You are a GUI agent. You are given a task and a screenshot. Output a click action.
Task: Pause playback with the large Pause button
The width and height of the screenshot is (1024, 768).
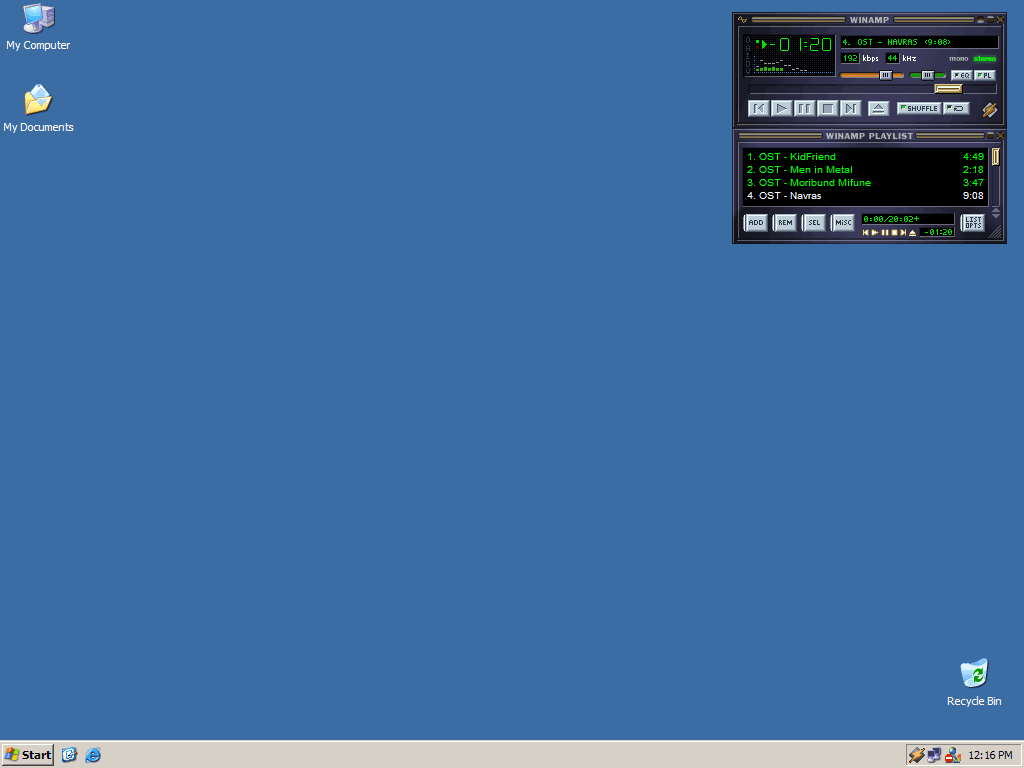(805, 108)
